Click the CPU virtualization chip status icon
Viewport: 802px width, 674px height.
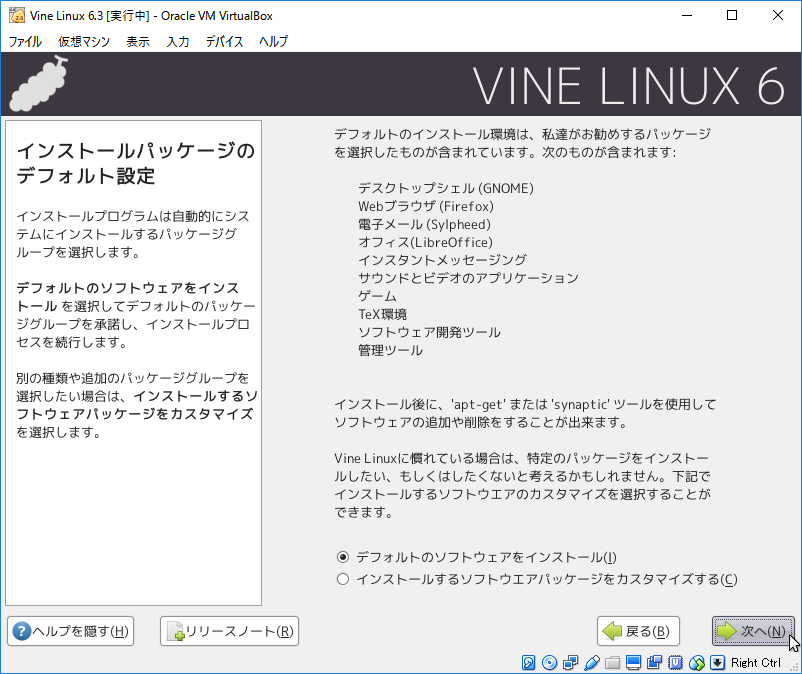tap(675, 662)
